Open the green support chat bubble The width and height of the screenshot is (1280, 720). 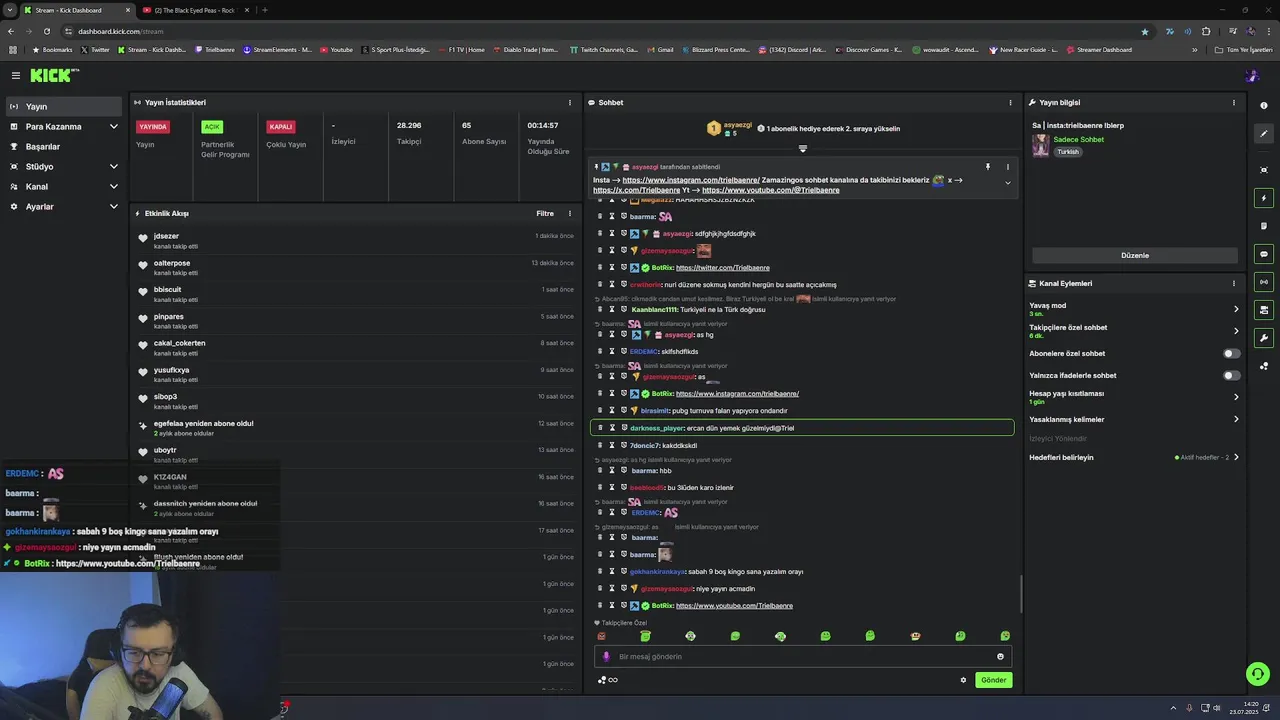1258,674
